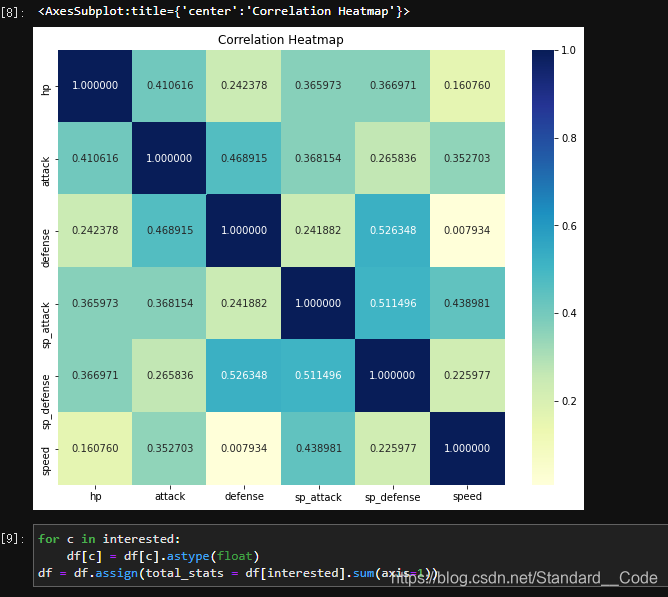
Task: Select the AxesSubplot output text line
Action: click(224, 11)
